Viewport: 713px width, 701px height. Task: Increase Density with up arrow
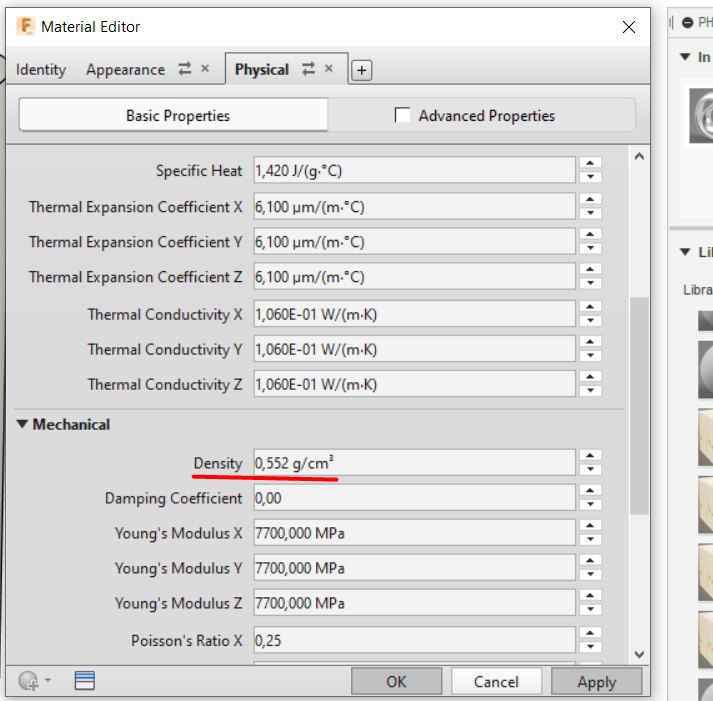pyautogui.click(x=590, y=456)
